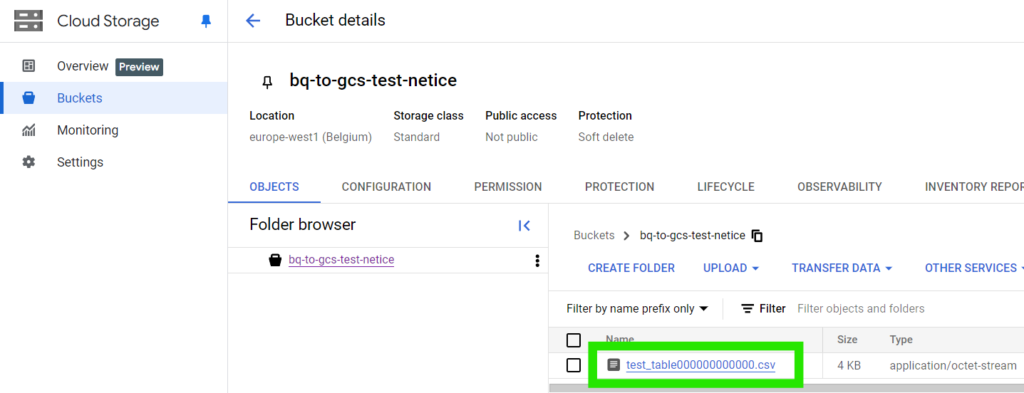
Task: Click the pin icon next to bucket name
Action: coord(266,82)
